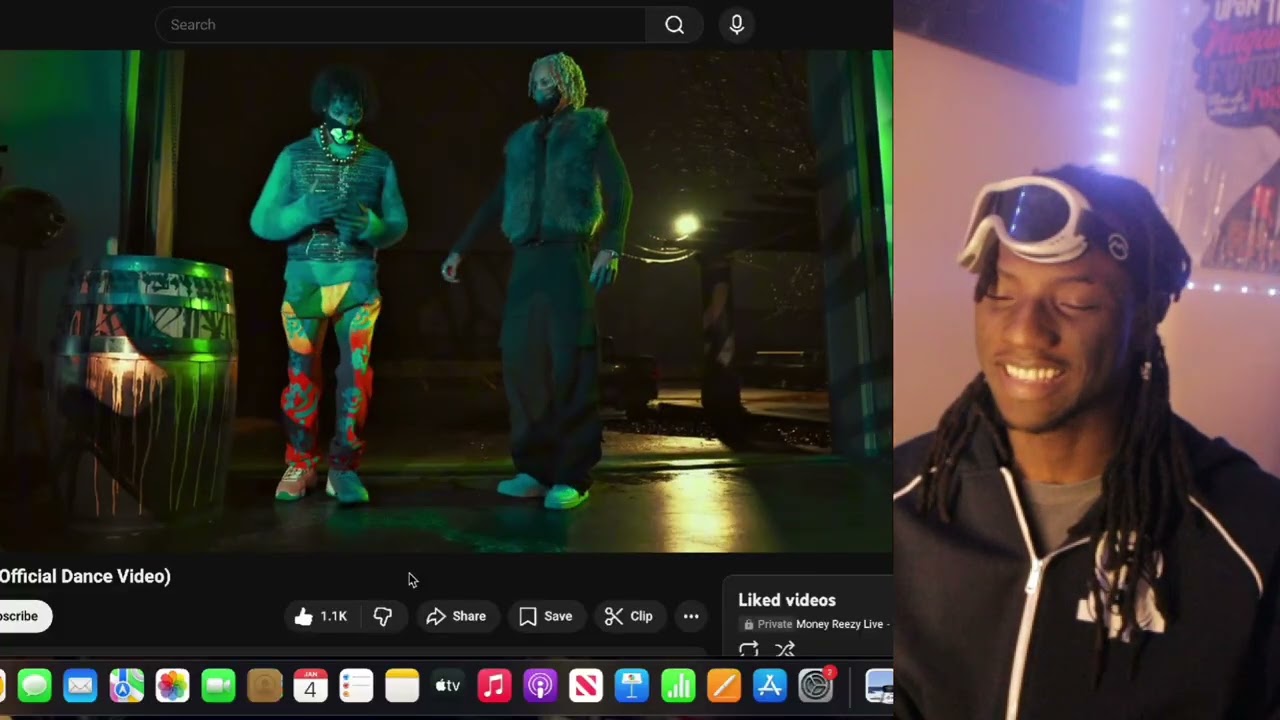
Task: Open App Store from the dock
Action: click(770, 686)
